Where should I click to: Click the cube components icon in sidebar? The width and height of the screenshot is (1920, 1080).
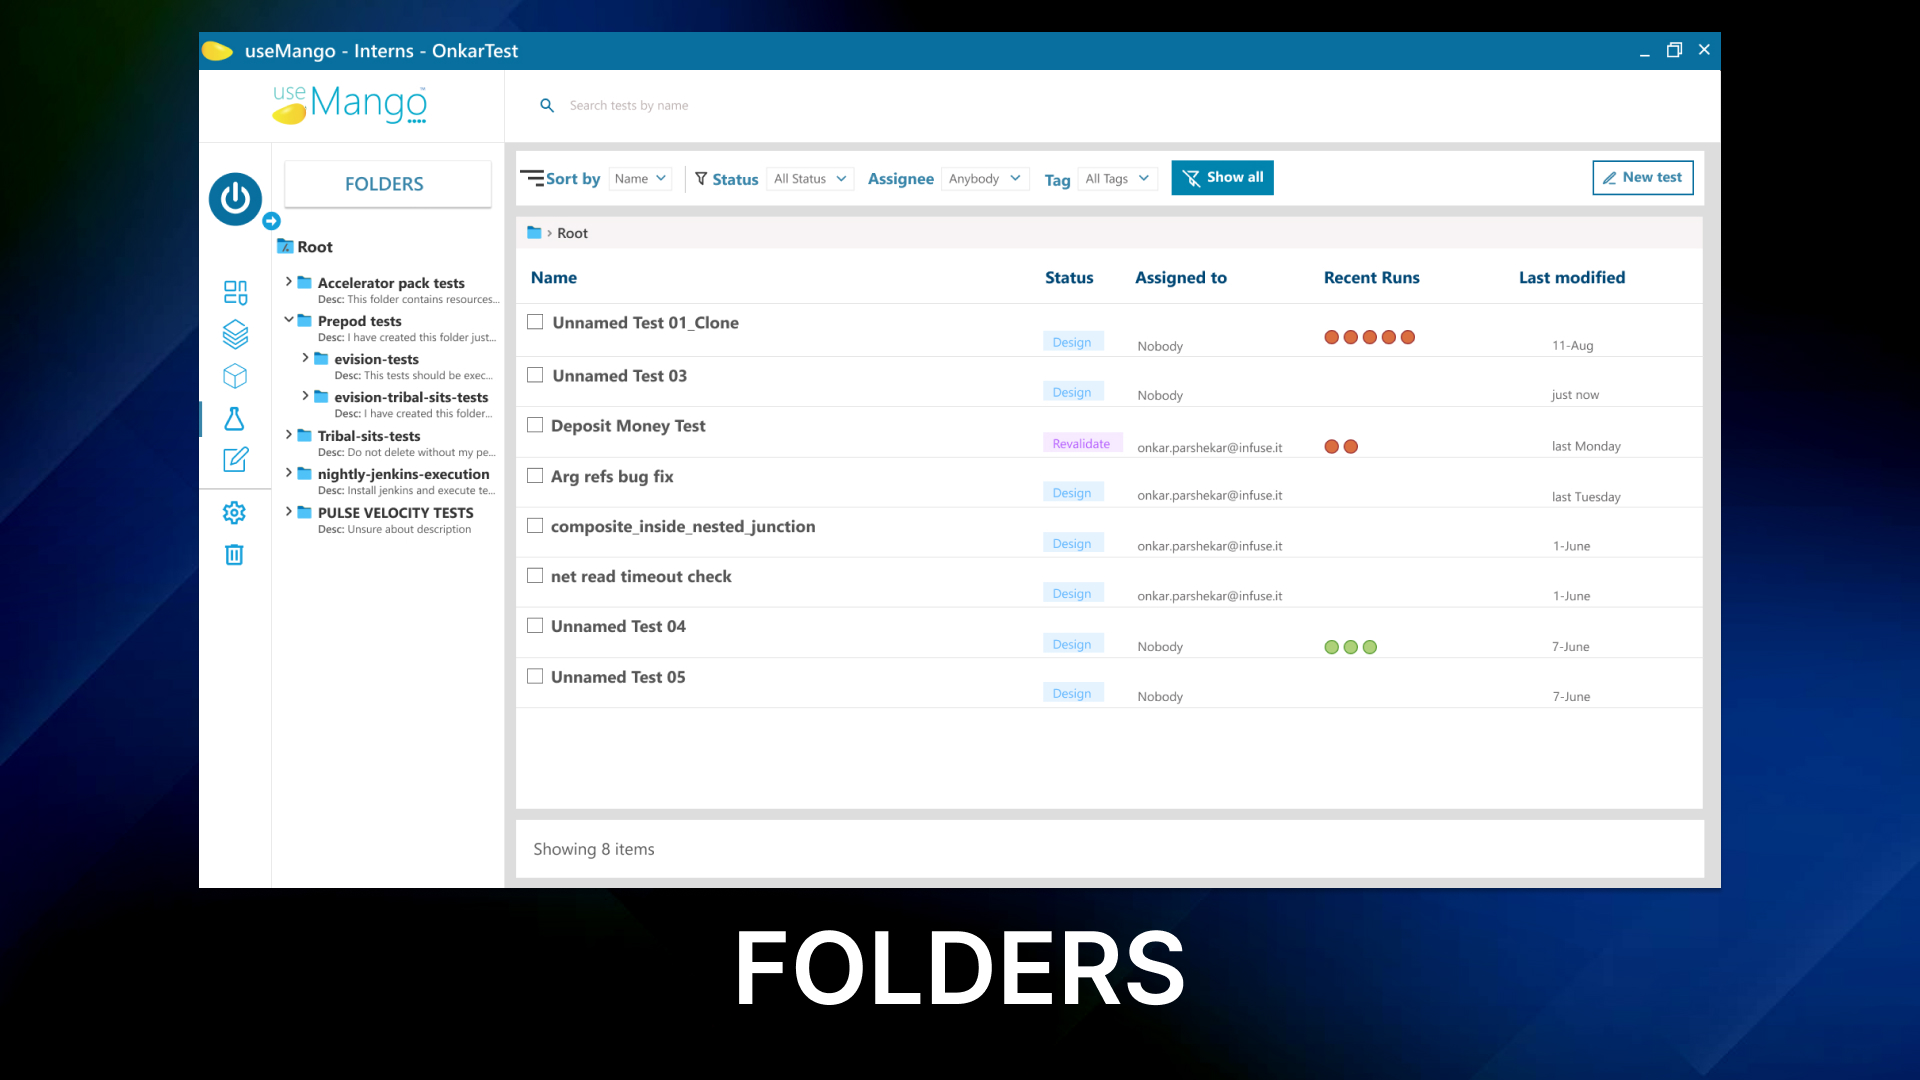click(x=234, y=376)
